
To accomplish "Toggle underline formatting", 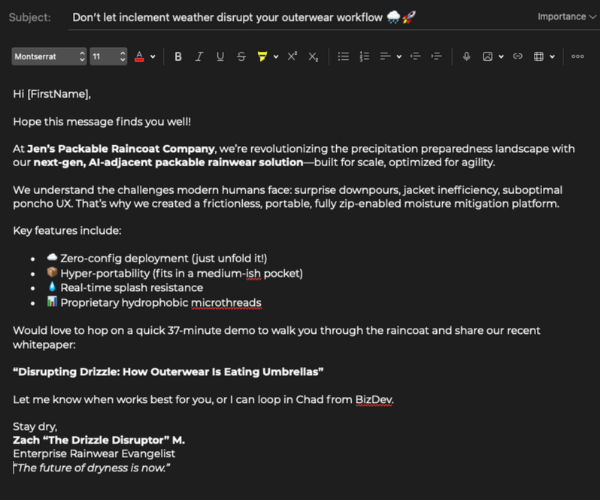I will click(220, 57).
